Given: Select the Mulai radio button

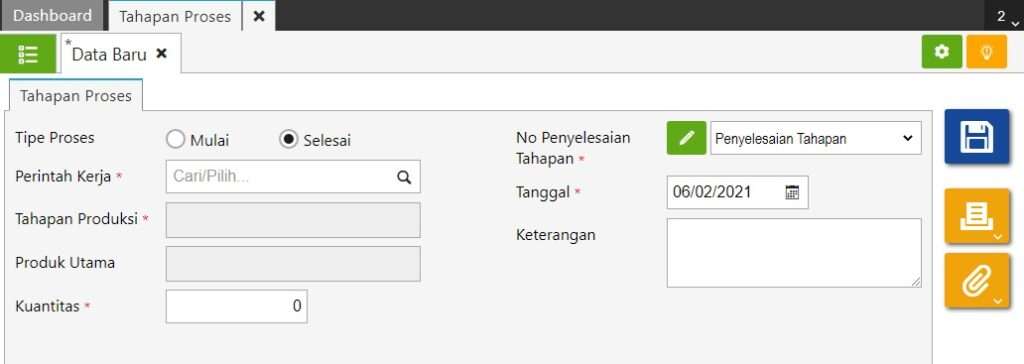Looking at the screenshot, I should [x=176, y=139].
